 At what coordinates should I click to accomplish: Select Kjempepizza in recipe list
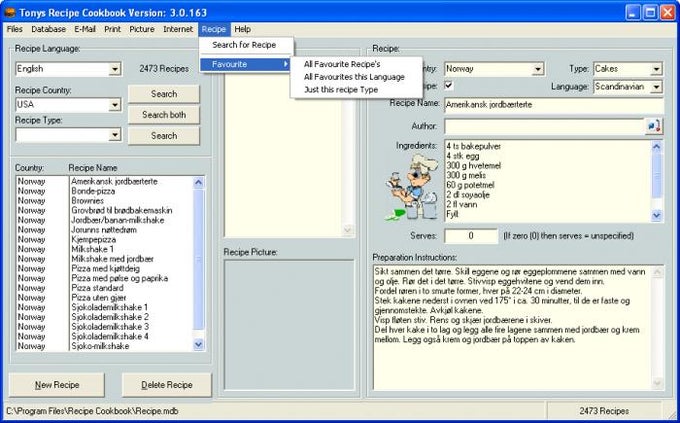[x=94, y=239]
